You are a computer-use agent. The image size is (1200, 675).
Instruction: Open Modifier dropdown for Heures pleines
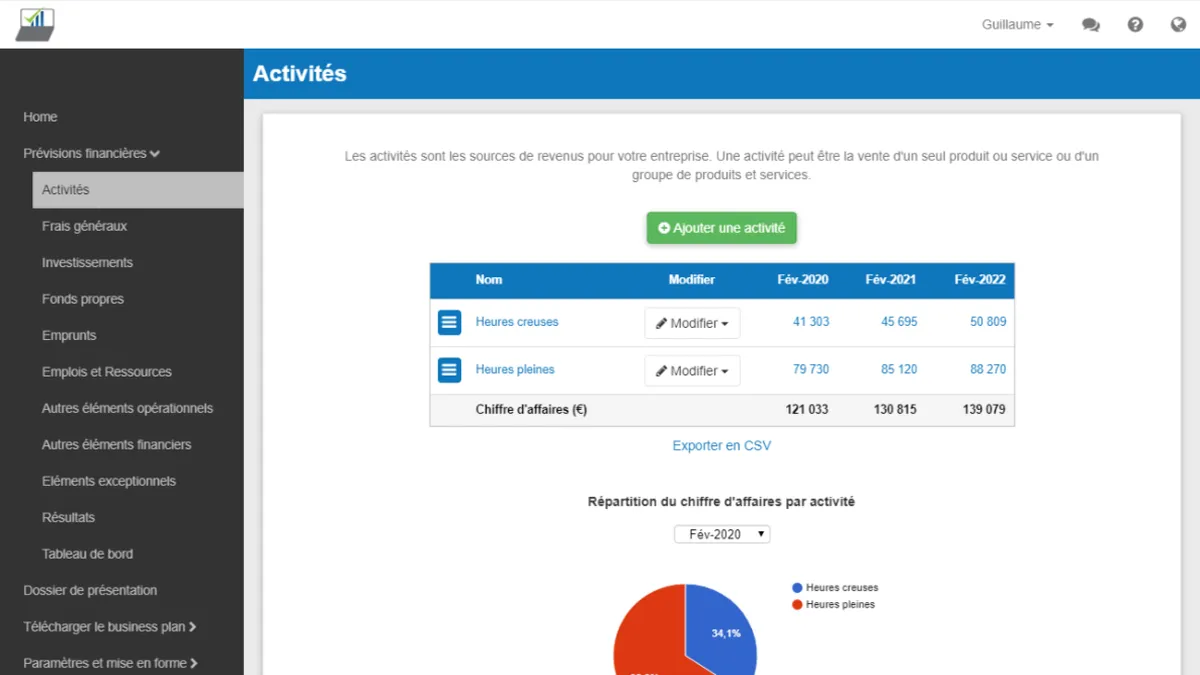pos(692,371)
